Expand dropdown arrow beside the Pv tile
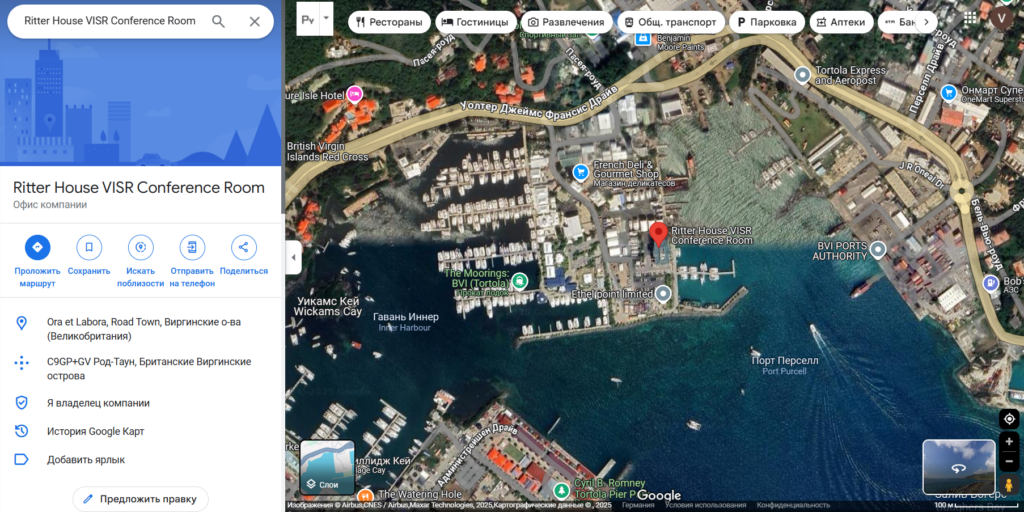Image resolution: width=1024 pixels, height=512 pixels. click(x=325, y=18)
